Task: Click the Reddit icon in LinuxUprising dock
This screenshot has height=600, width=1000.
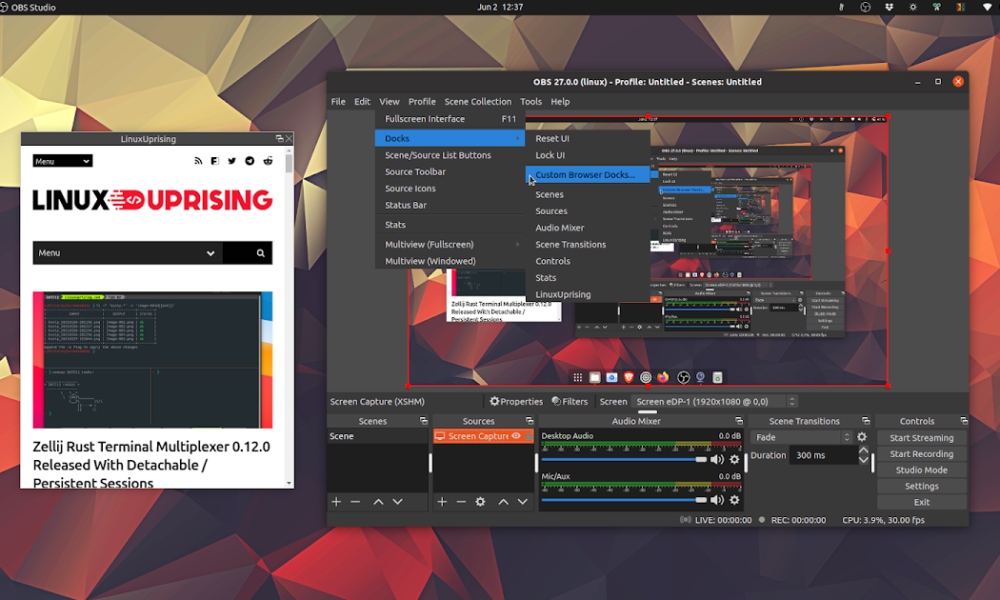Action: tap(268, 161)
